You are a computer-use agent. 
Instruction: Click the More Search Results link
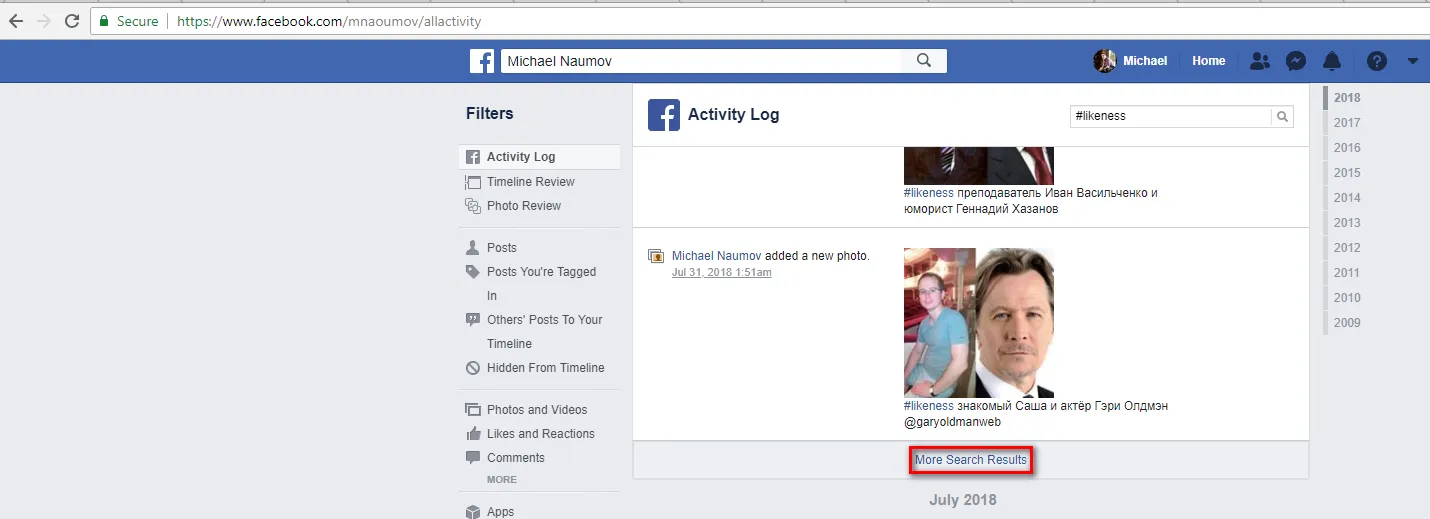click(x=970, y=460)
